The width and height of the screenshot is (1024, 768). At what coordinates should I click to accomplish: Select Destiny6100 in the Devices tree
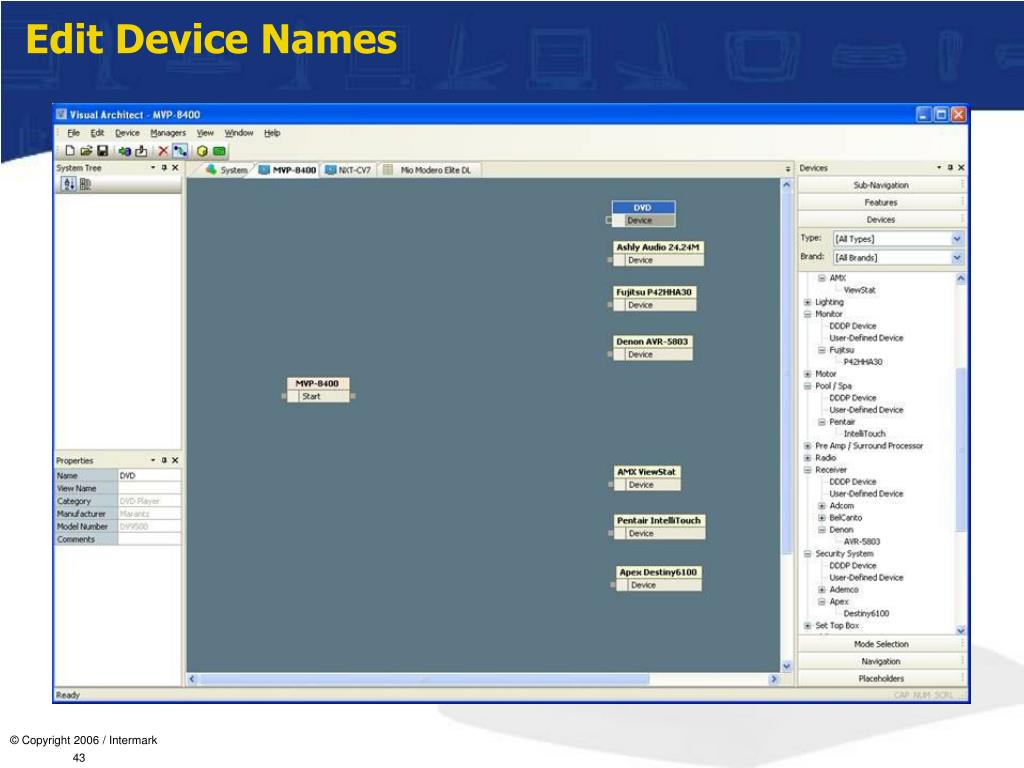(x=866, y=614)
